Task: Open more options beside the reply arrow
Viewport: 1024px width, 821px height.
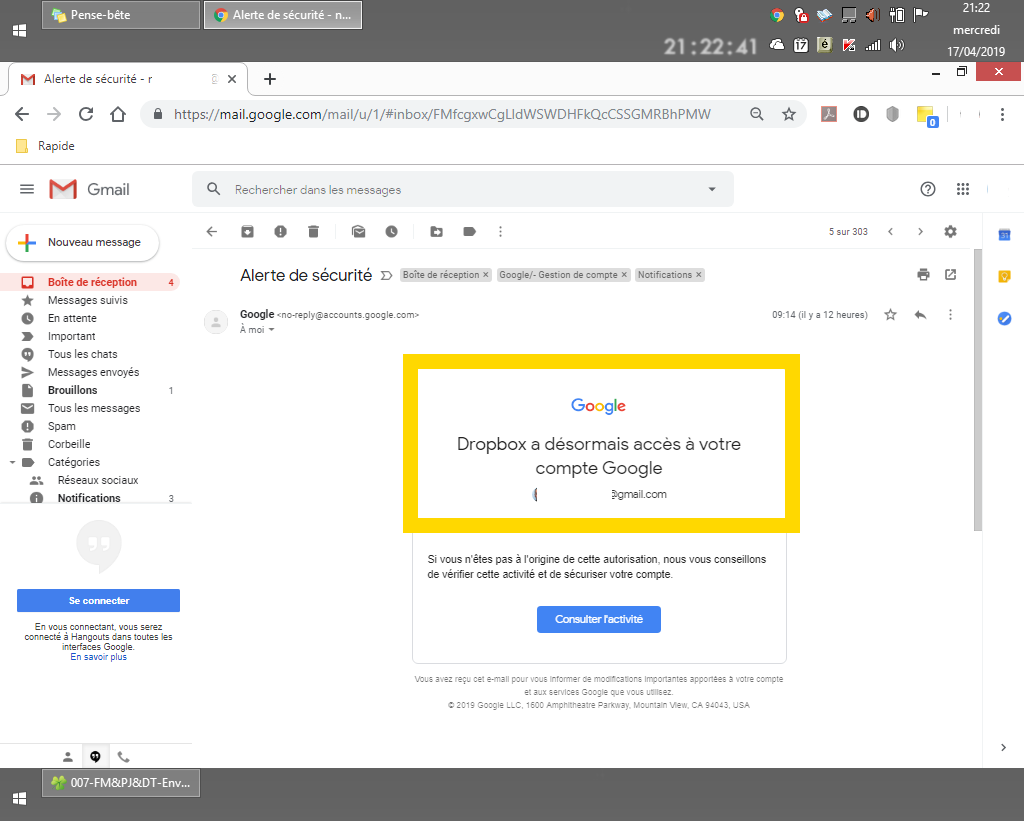Action: coord(950,315)
